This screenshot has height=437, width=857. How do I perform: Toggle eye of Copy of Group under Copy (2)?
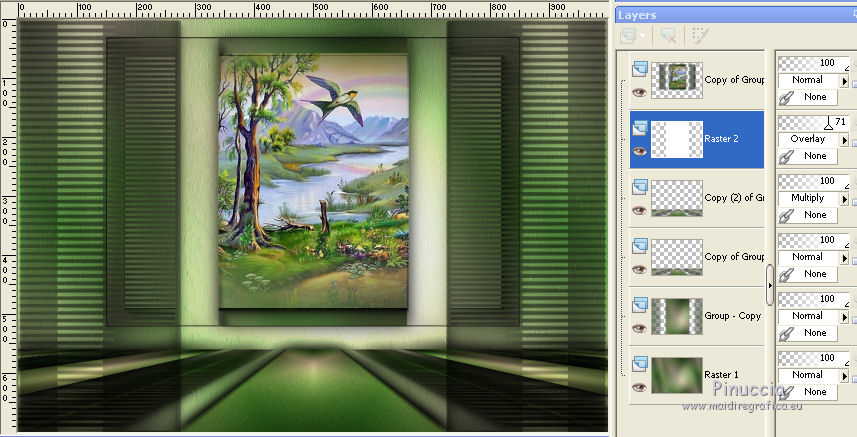coord(639,269)
